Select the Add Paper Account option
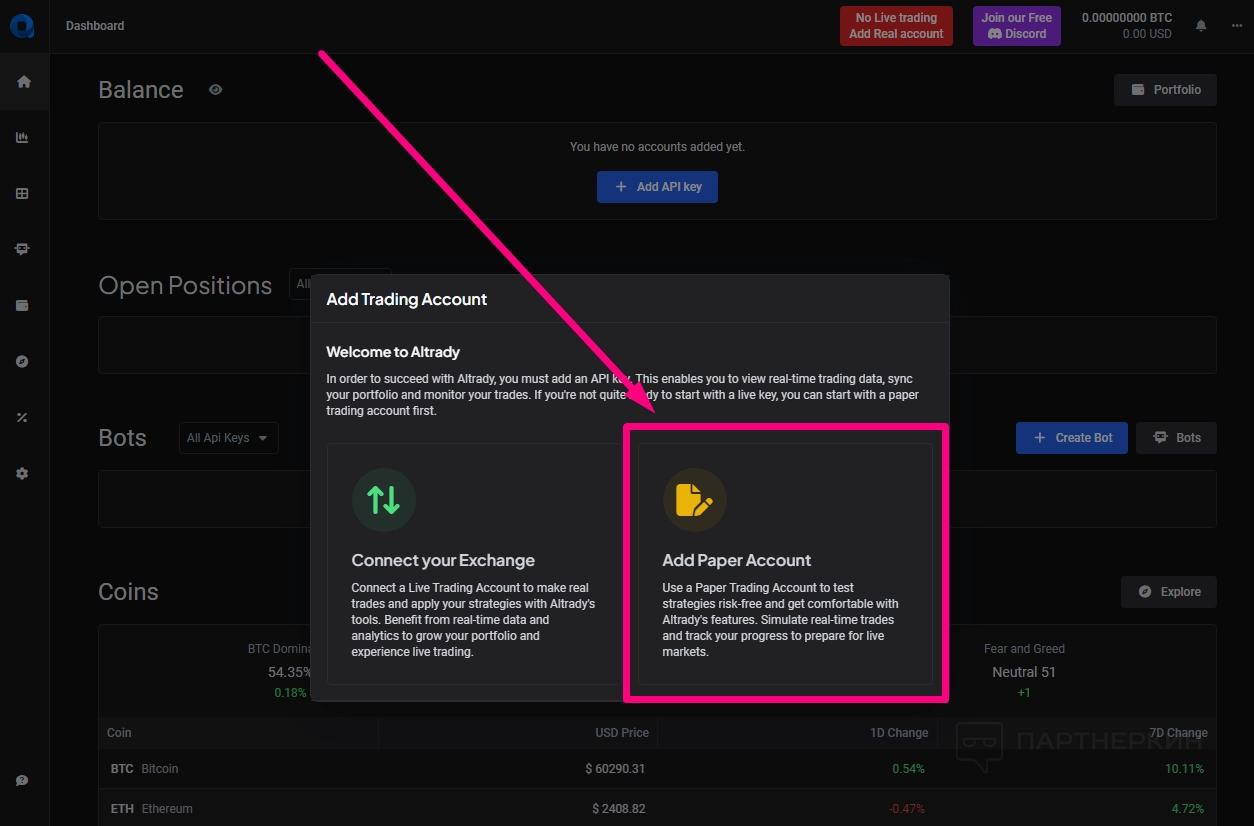 tap(785, 564)
